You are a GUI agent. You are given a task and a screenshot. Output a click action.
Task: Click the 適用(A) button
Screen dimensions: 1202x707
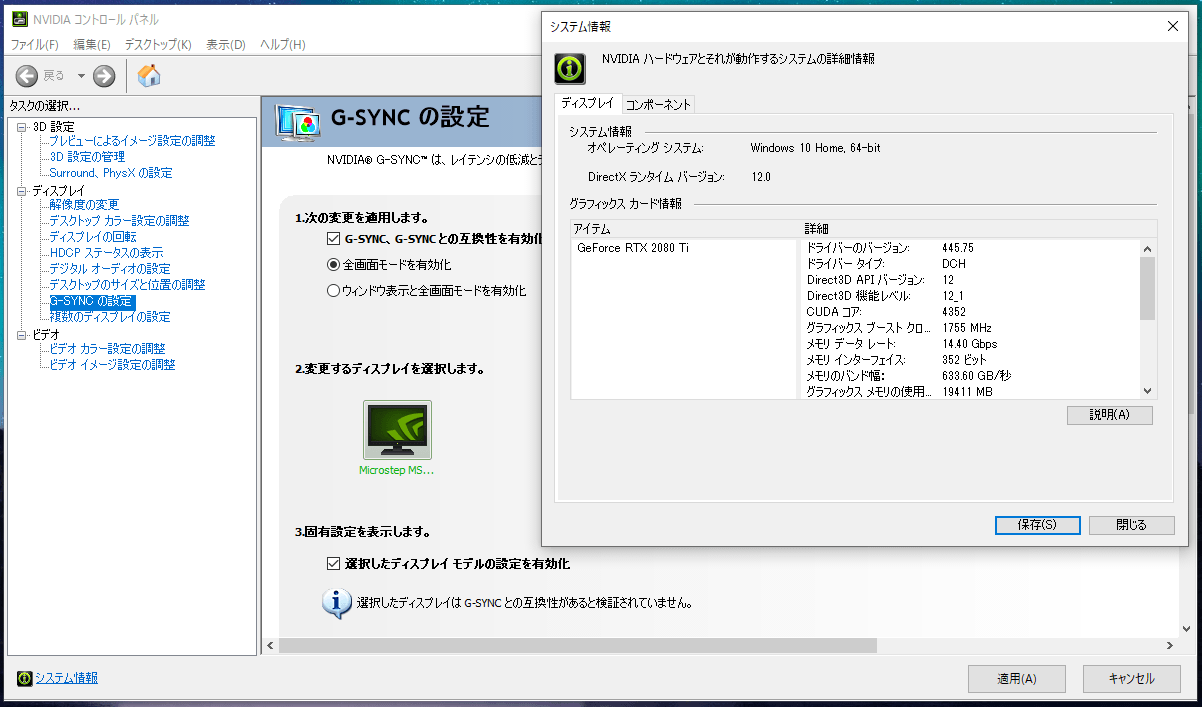(x=1017, y=679)
